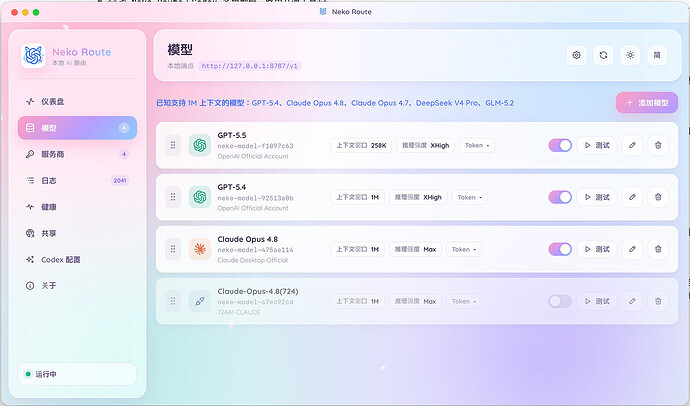Open the 共享 sharing page
This screenshot has height=406, width=690.
77,233
